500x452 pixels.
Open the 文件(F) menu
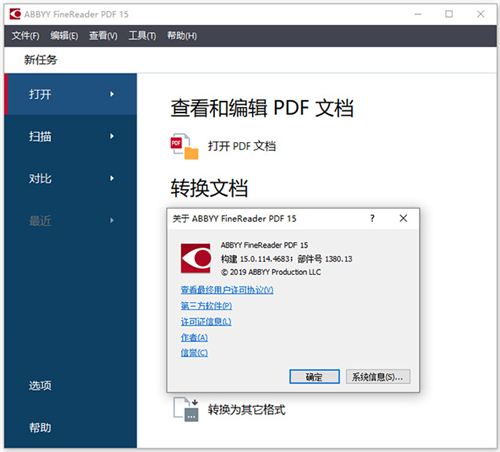[25, 36]
